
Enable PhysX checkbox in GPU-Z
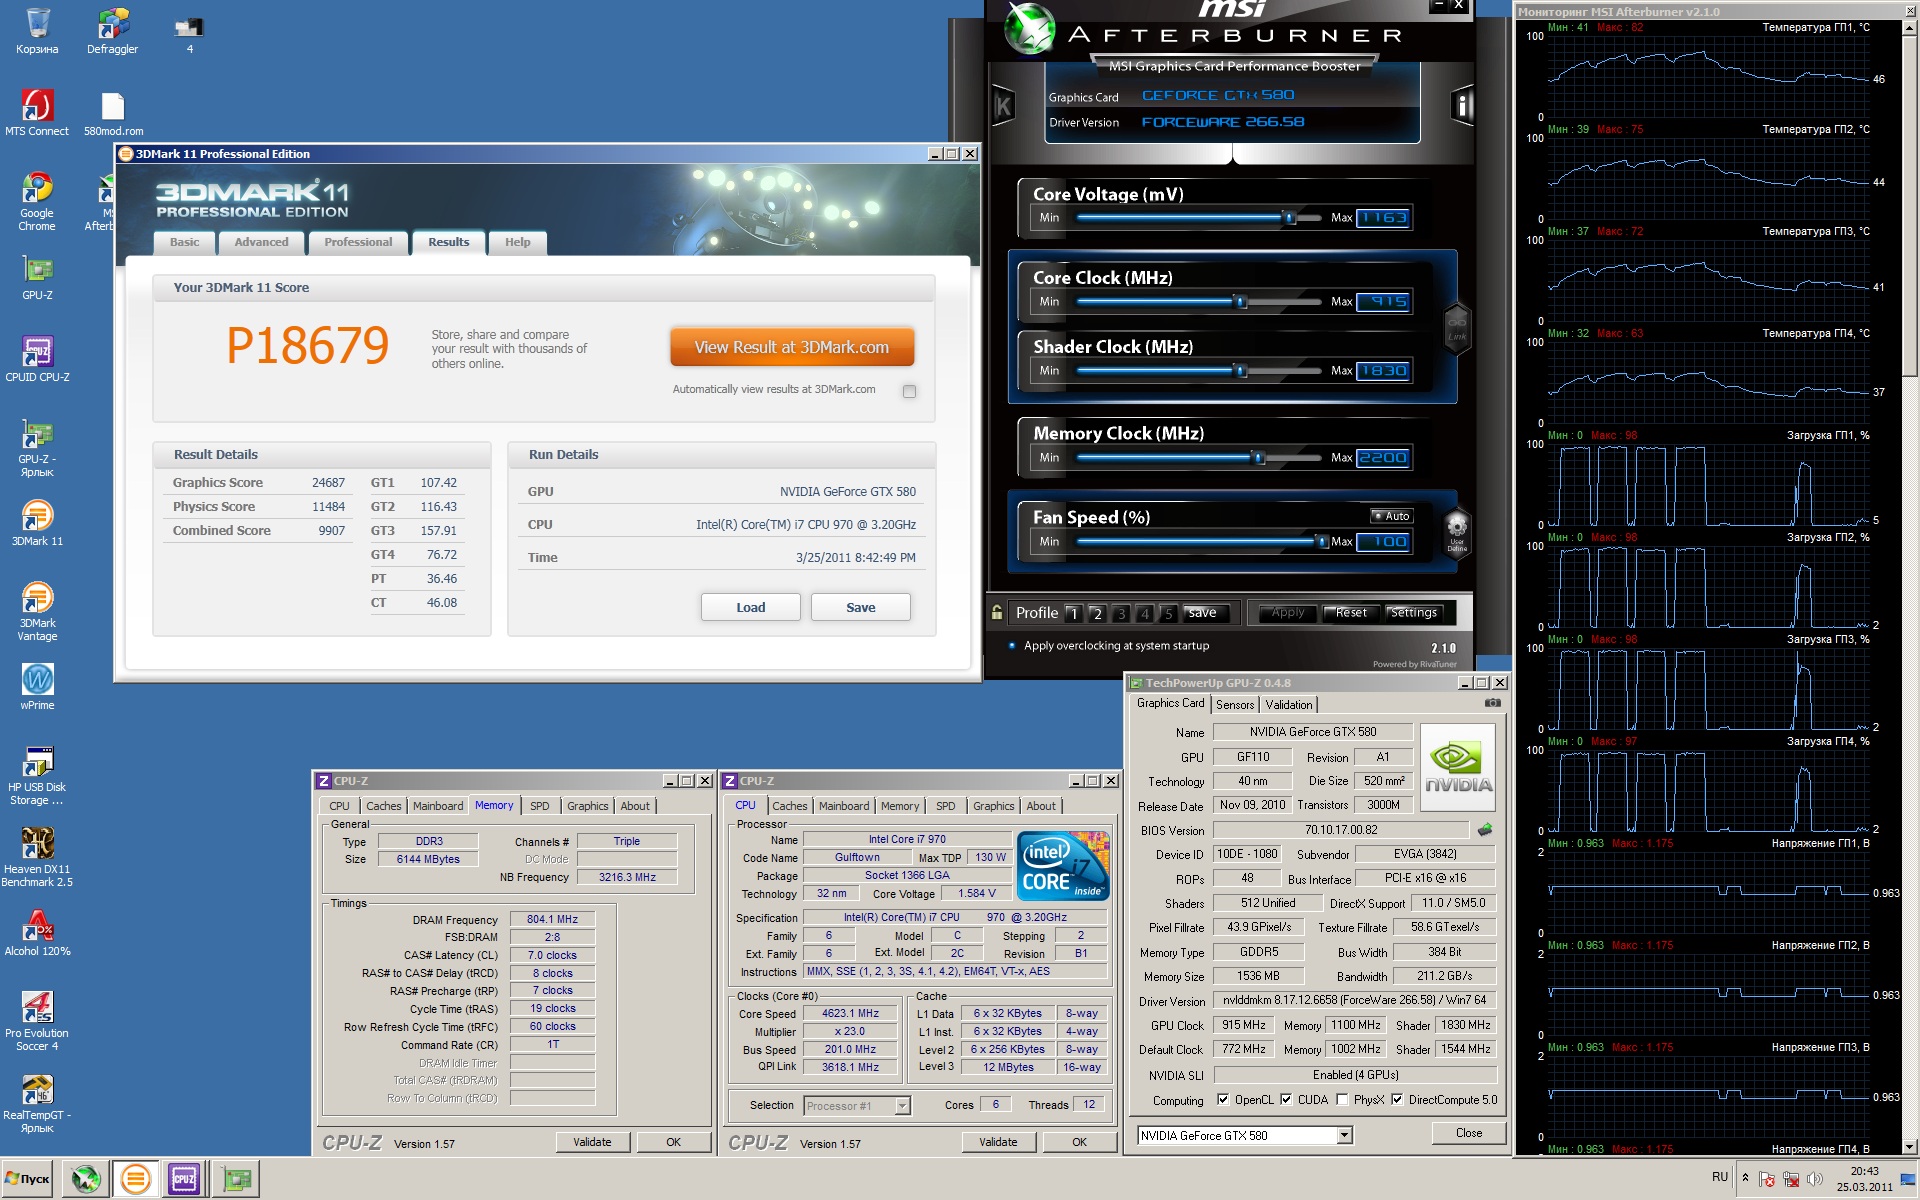pos(1342,1099)
